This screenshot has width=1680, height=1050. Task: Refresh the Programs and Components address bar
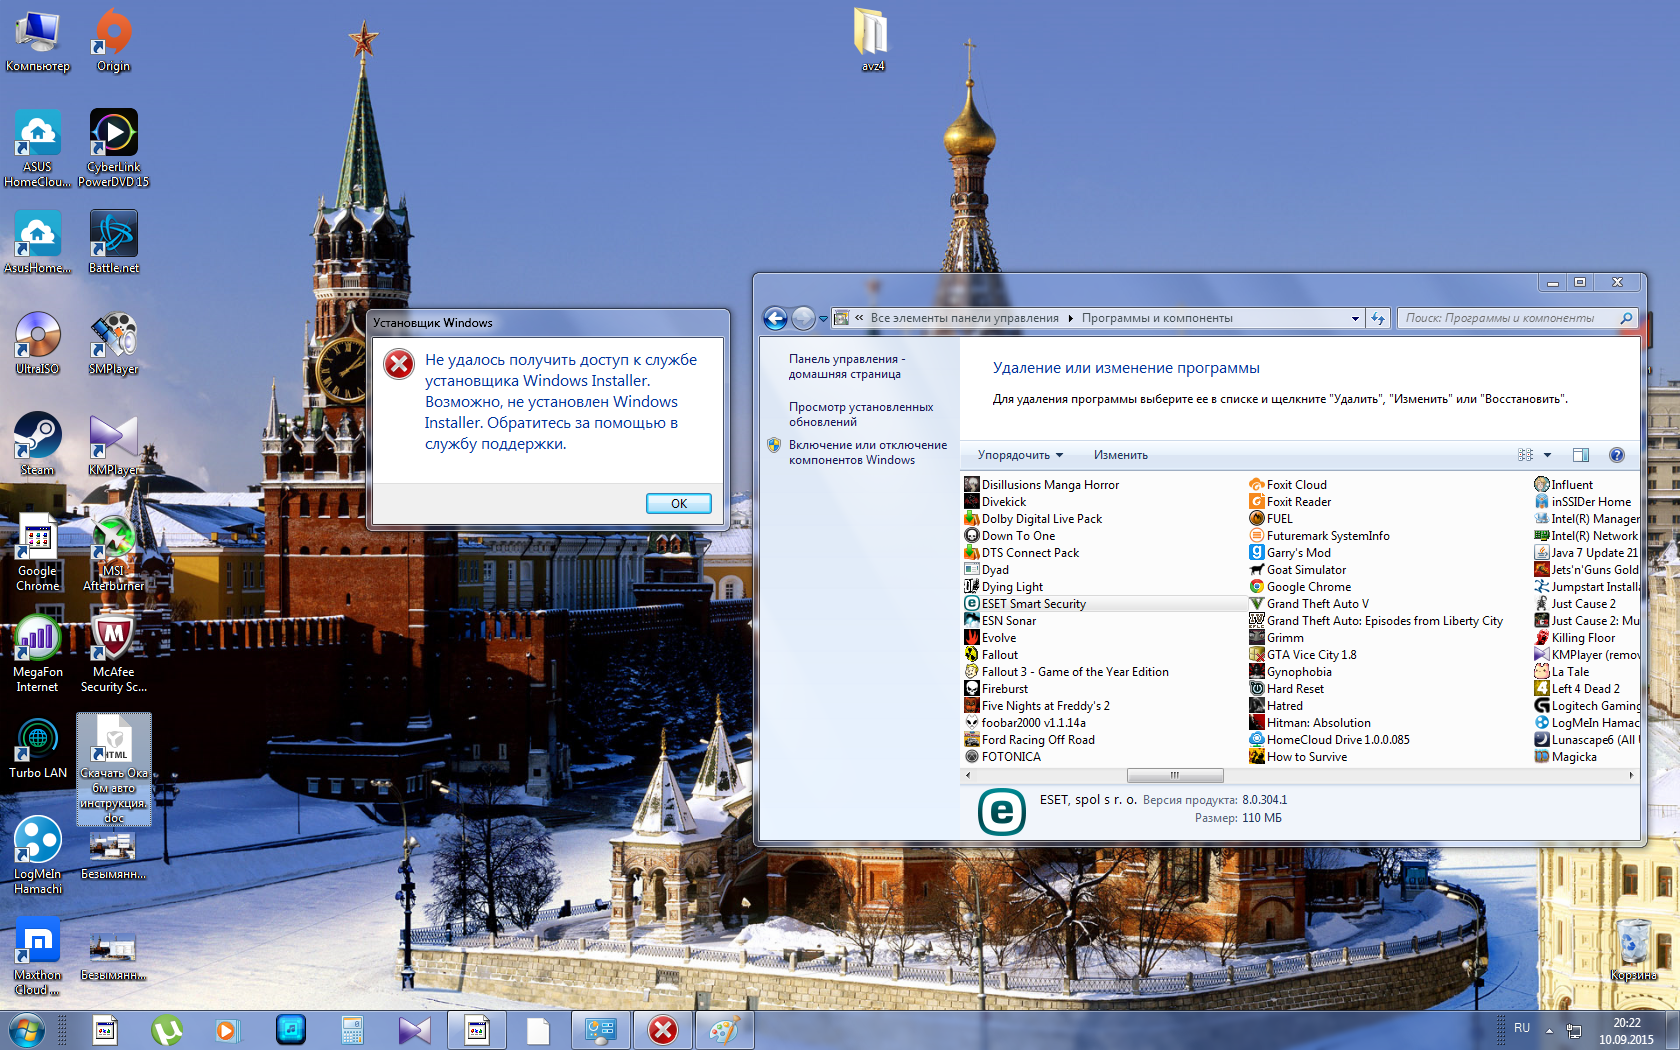(x=1378, y=318)
